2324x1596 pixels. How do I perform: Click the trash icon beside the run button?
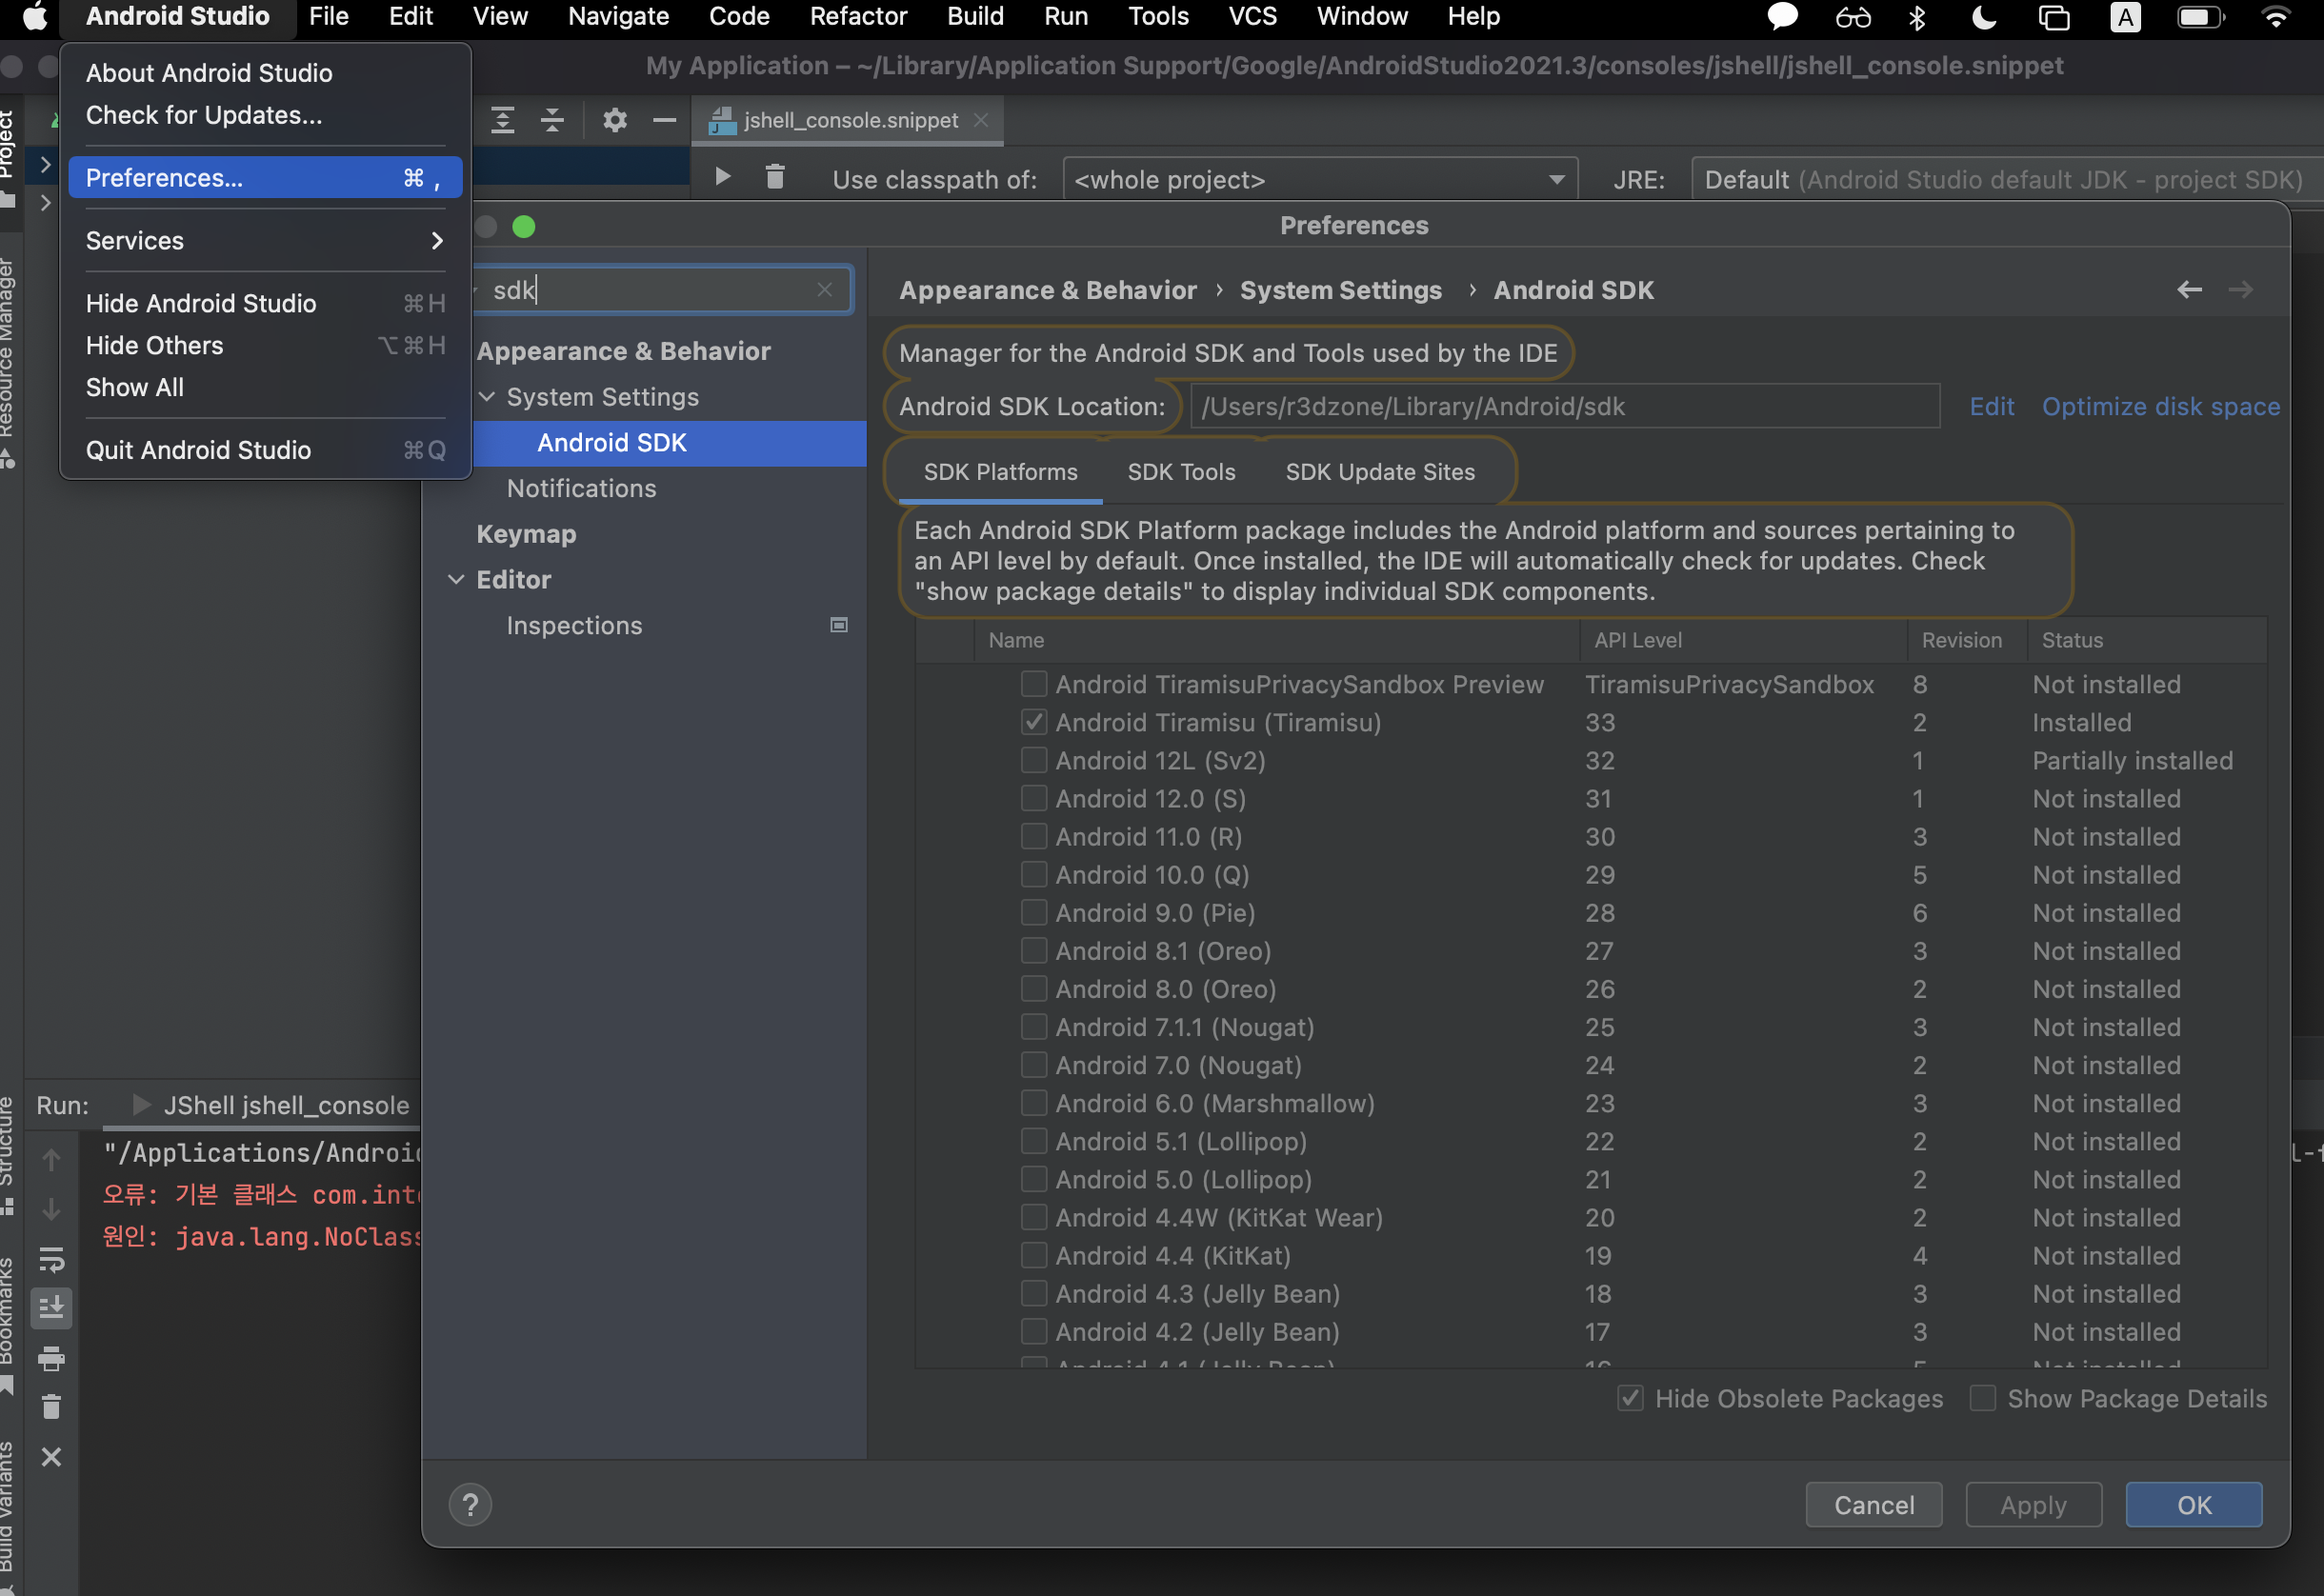pyautogui.click(x=775, y=178)
